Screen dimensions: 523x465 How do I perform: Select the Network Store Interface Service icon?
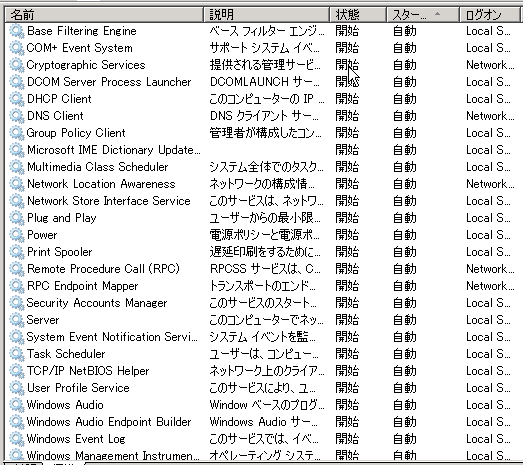(16, 201)
